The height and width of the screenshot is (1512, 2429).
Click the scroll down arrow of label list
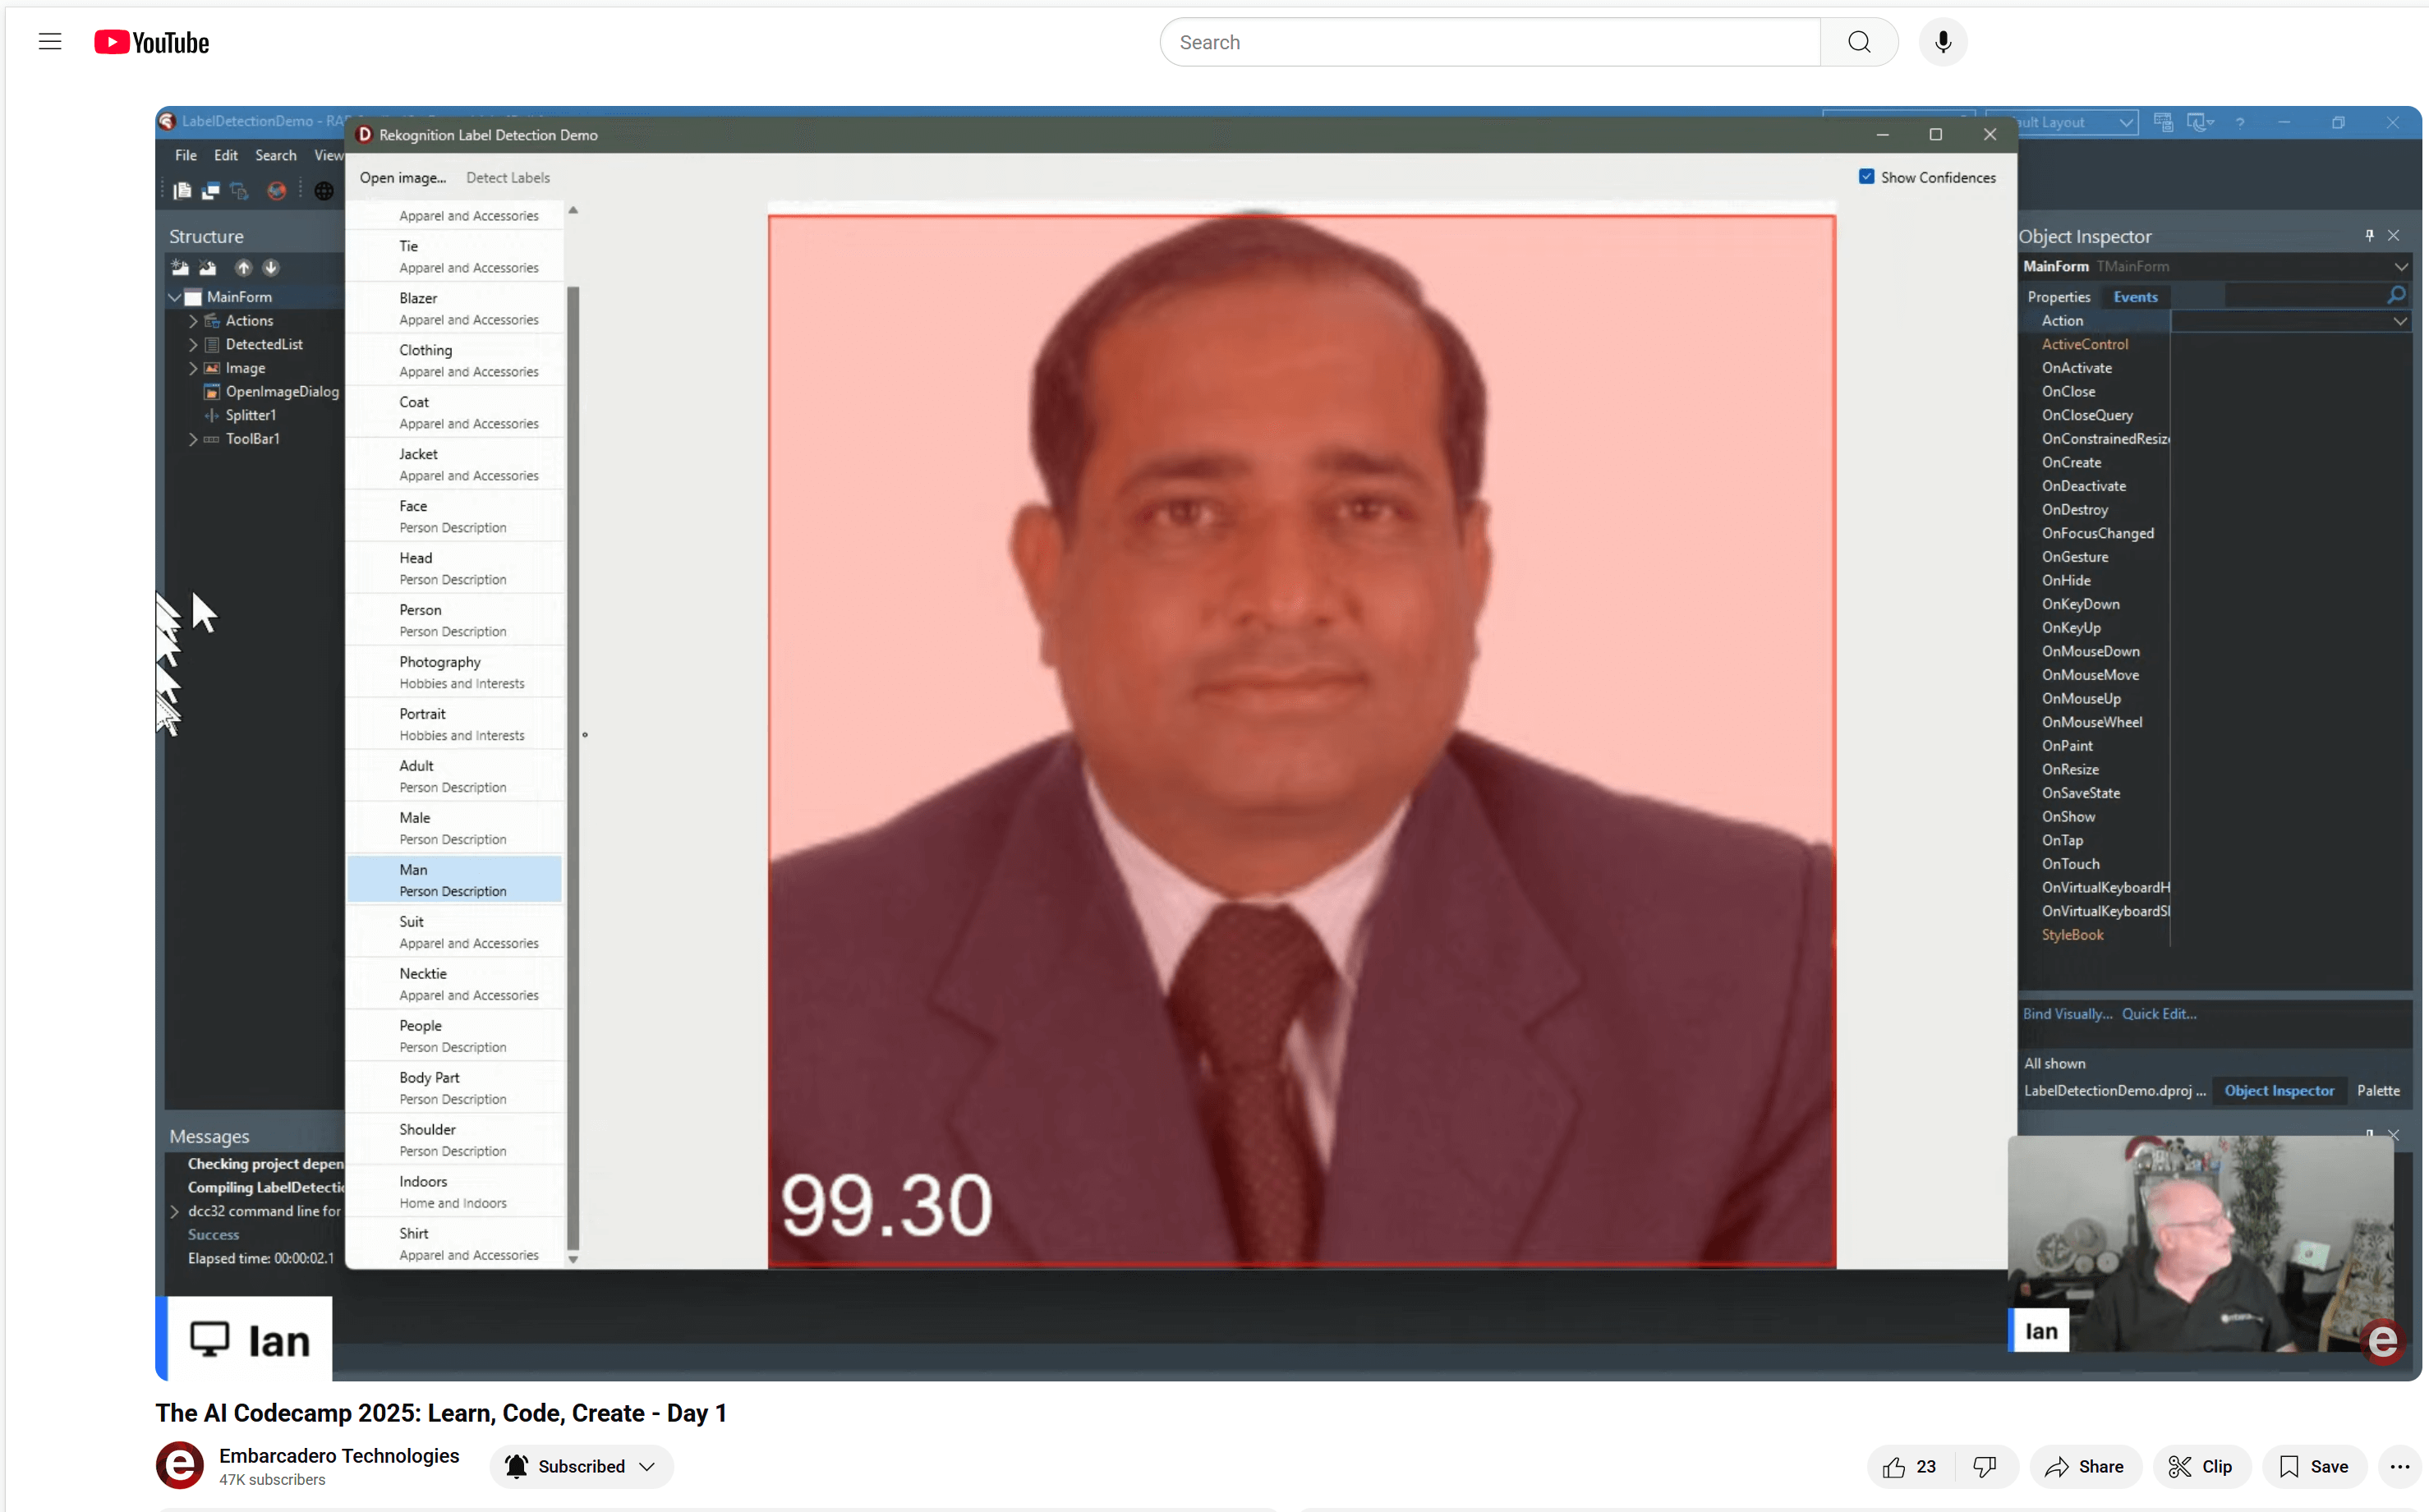(573, 1260)
